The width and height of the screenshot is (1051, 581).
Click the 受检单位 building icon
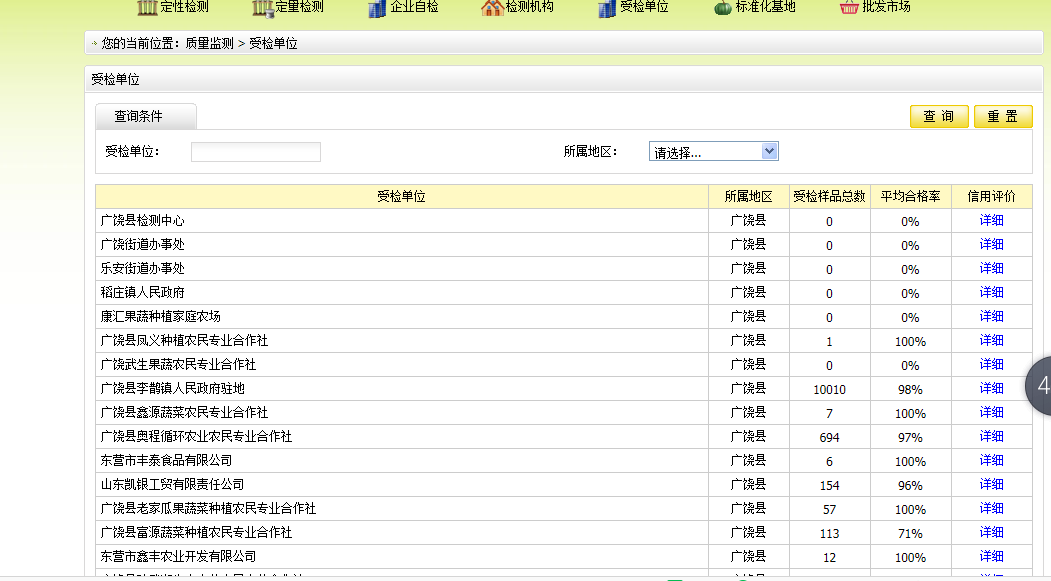[x=607, y=8]
